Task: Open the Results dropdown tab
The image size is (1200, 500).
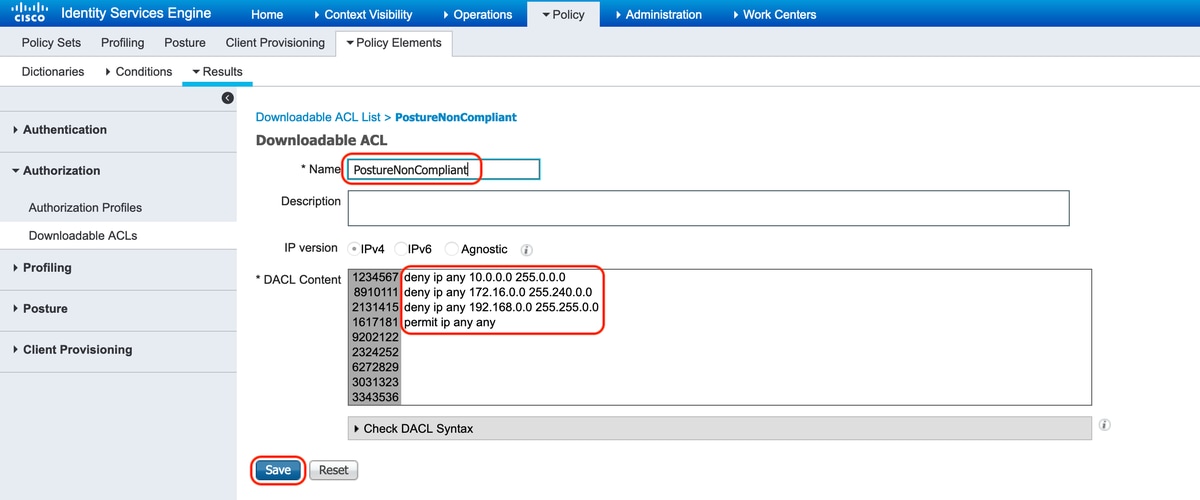Action: (x=217, y=72)
